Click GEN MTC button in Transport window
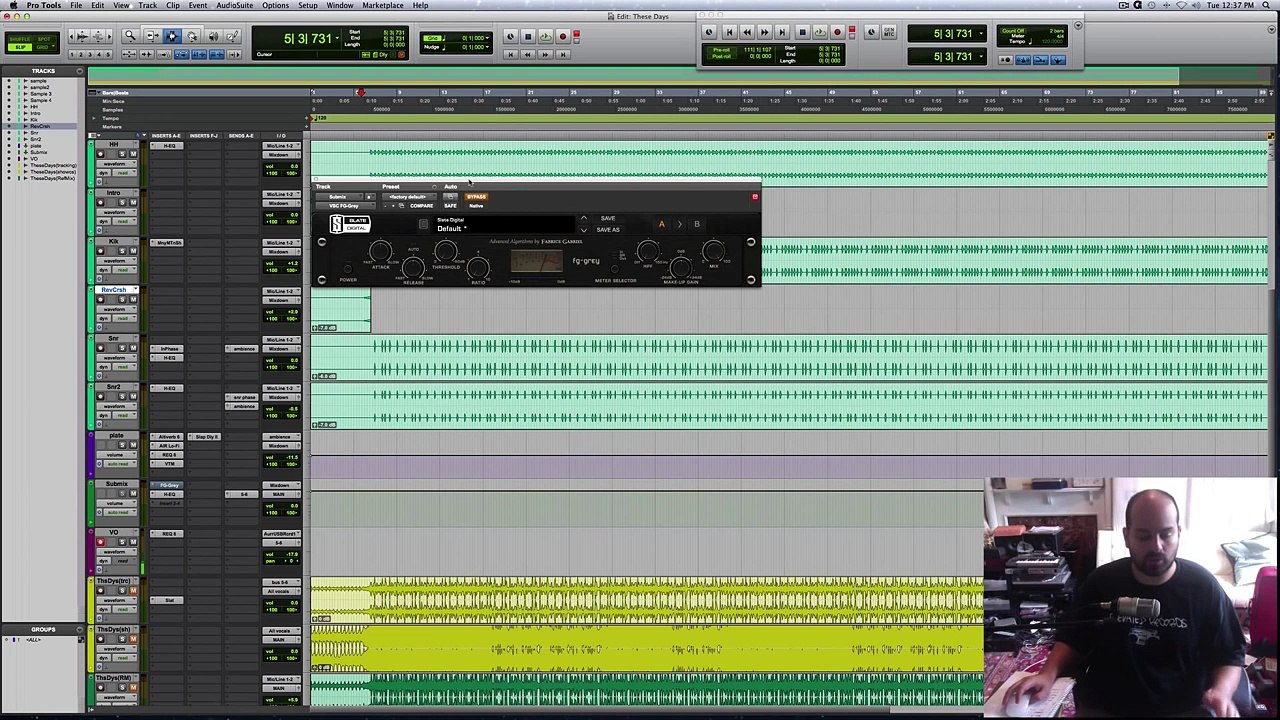The height and width of the screenshot is (720, 1280). pos(889,32)
